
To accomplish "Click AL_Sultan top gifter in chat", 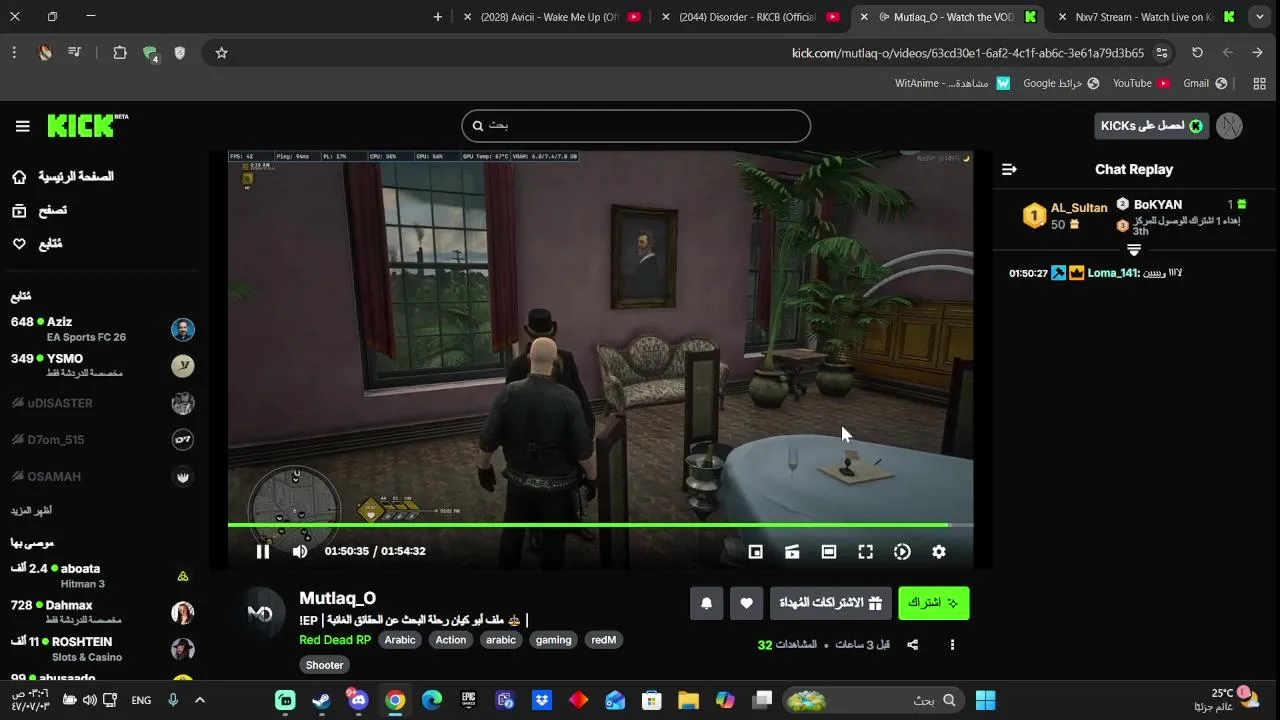I will [x=1079, y=208].
